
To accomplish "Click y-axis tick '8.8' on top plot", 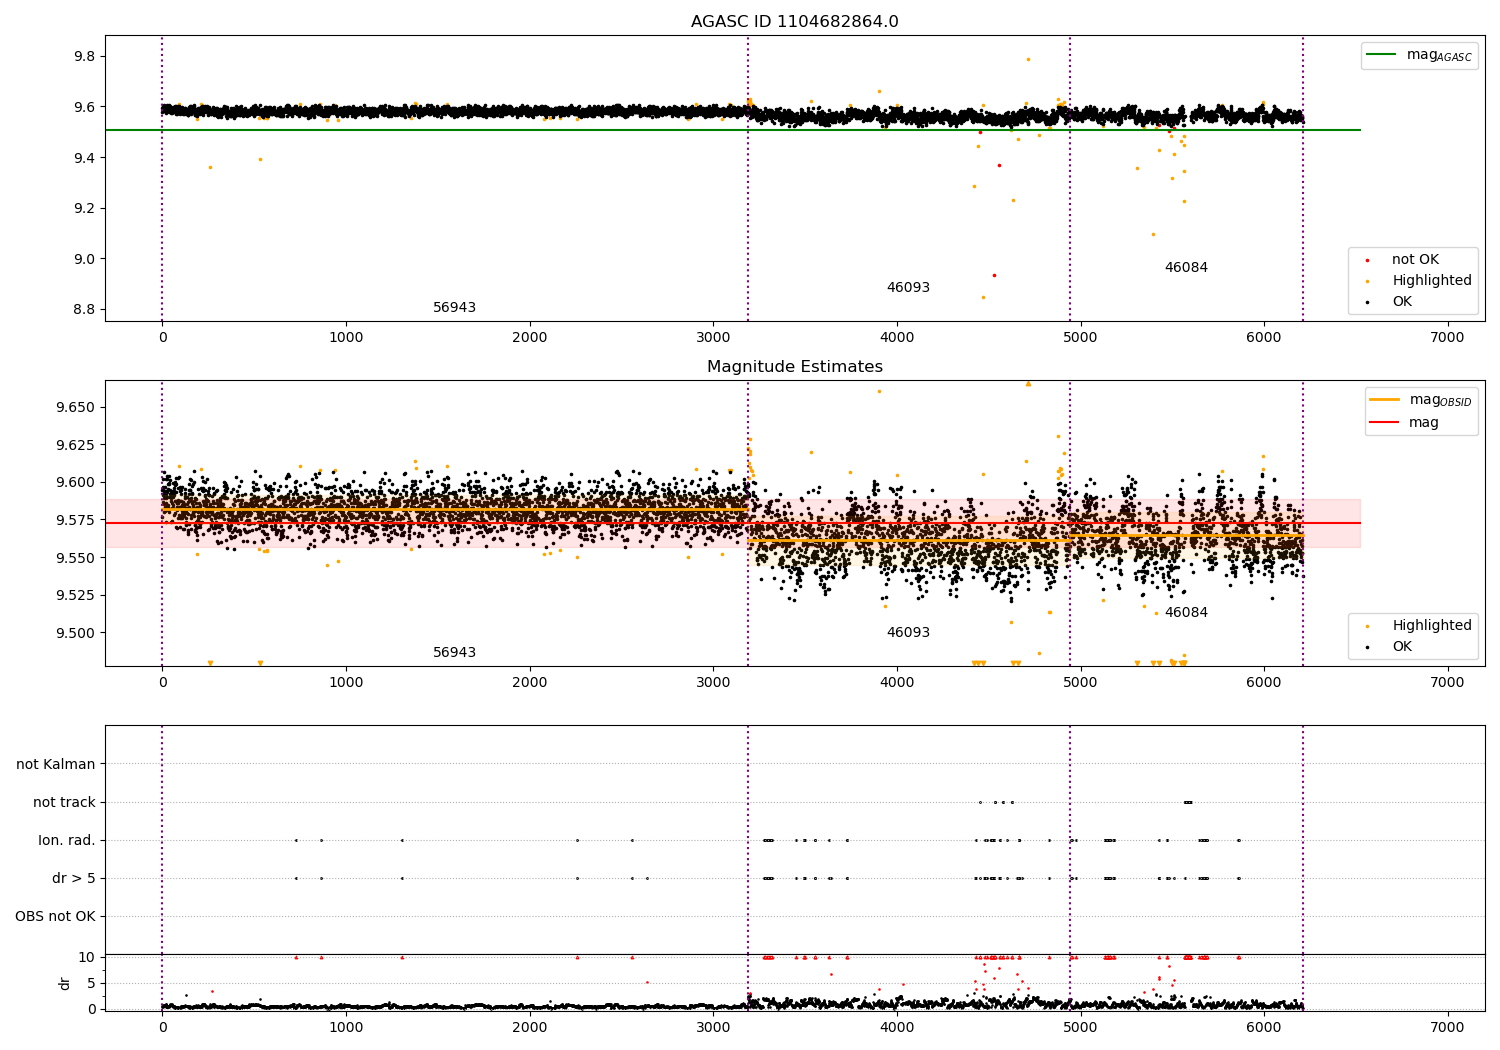I will pos(85,310).
